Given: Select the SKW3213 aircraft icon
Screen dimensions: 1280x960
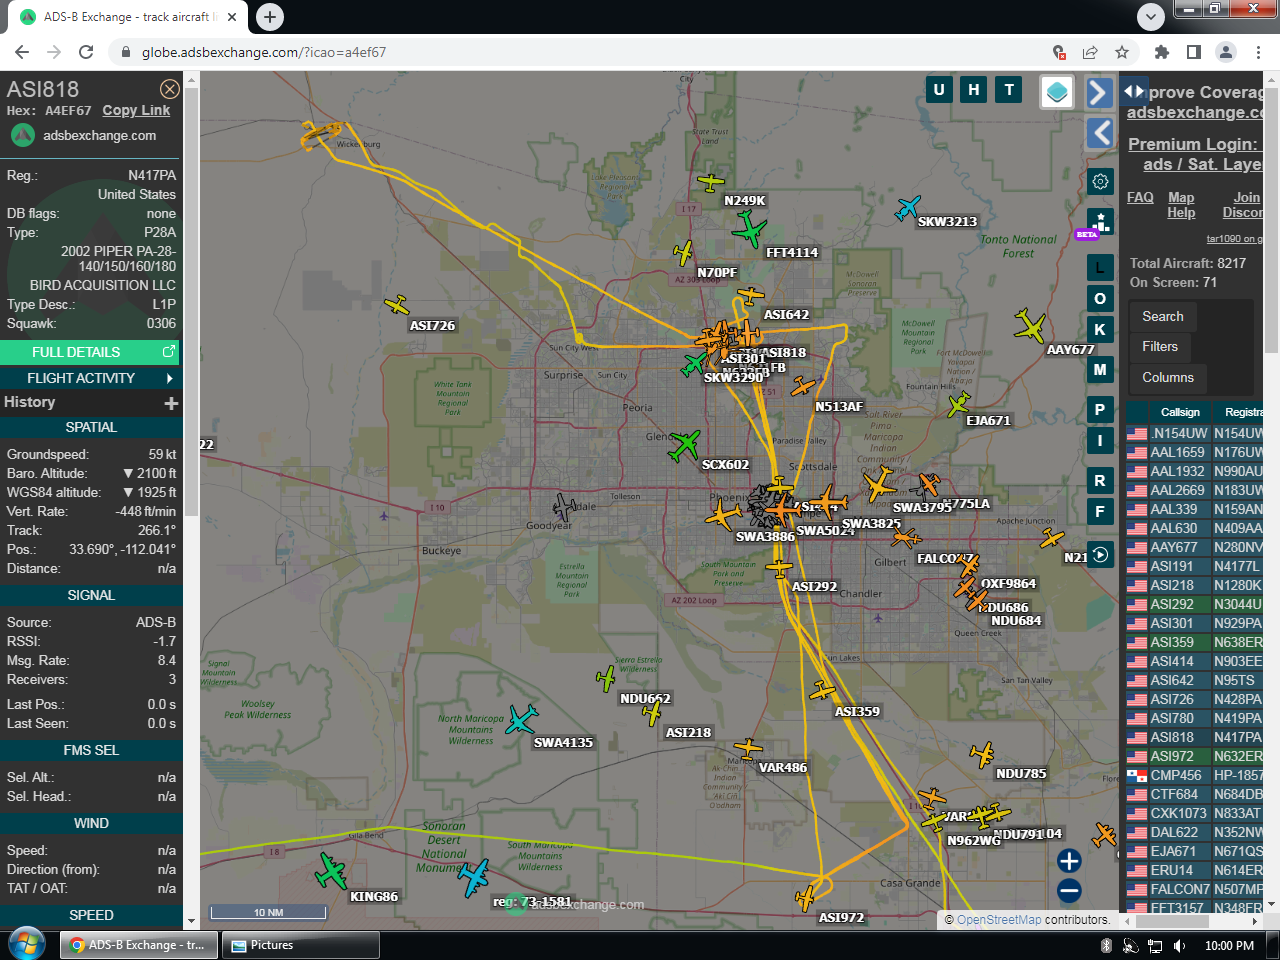Looking at the screenshot, I should (x=907, y=207).
